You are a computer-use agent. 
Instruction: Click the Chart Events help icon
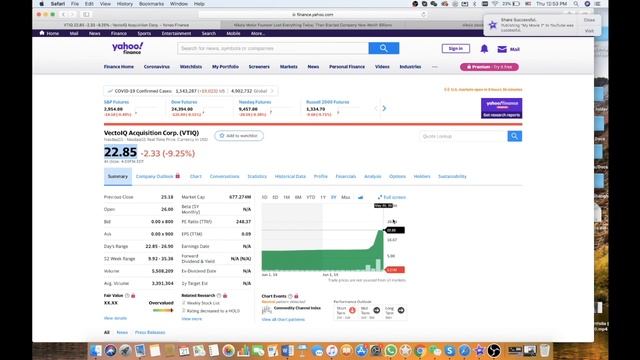point(290,296)
